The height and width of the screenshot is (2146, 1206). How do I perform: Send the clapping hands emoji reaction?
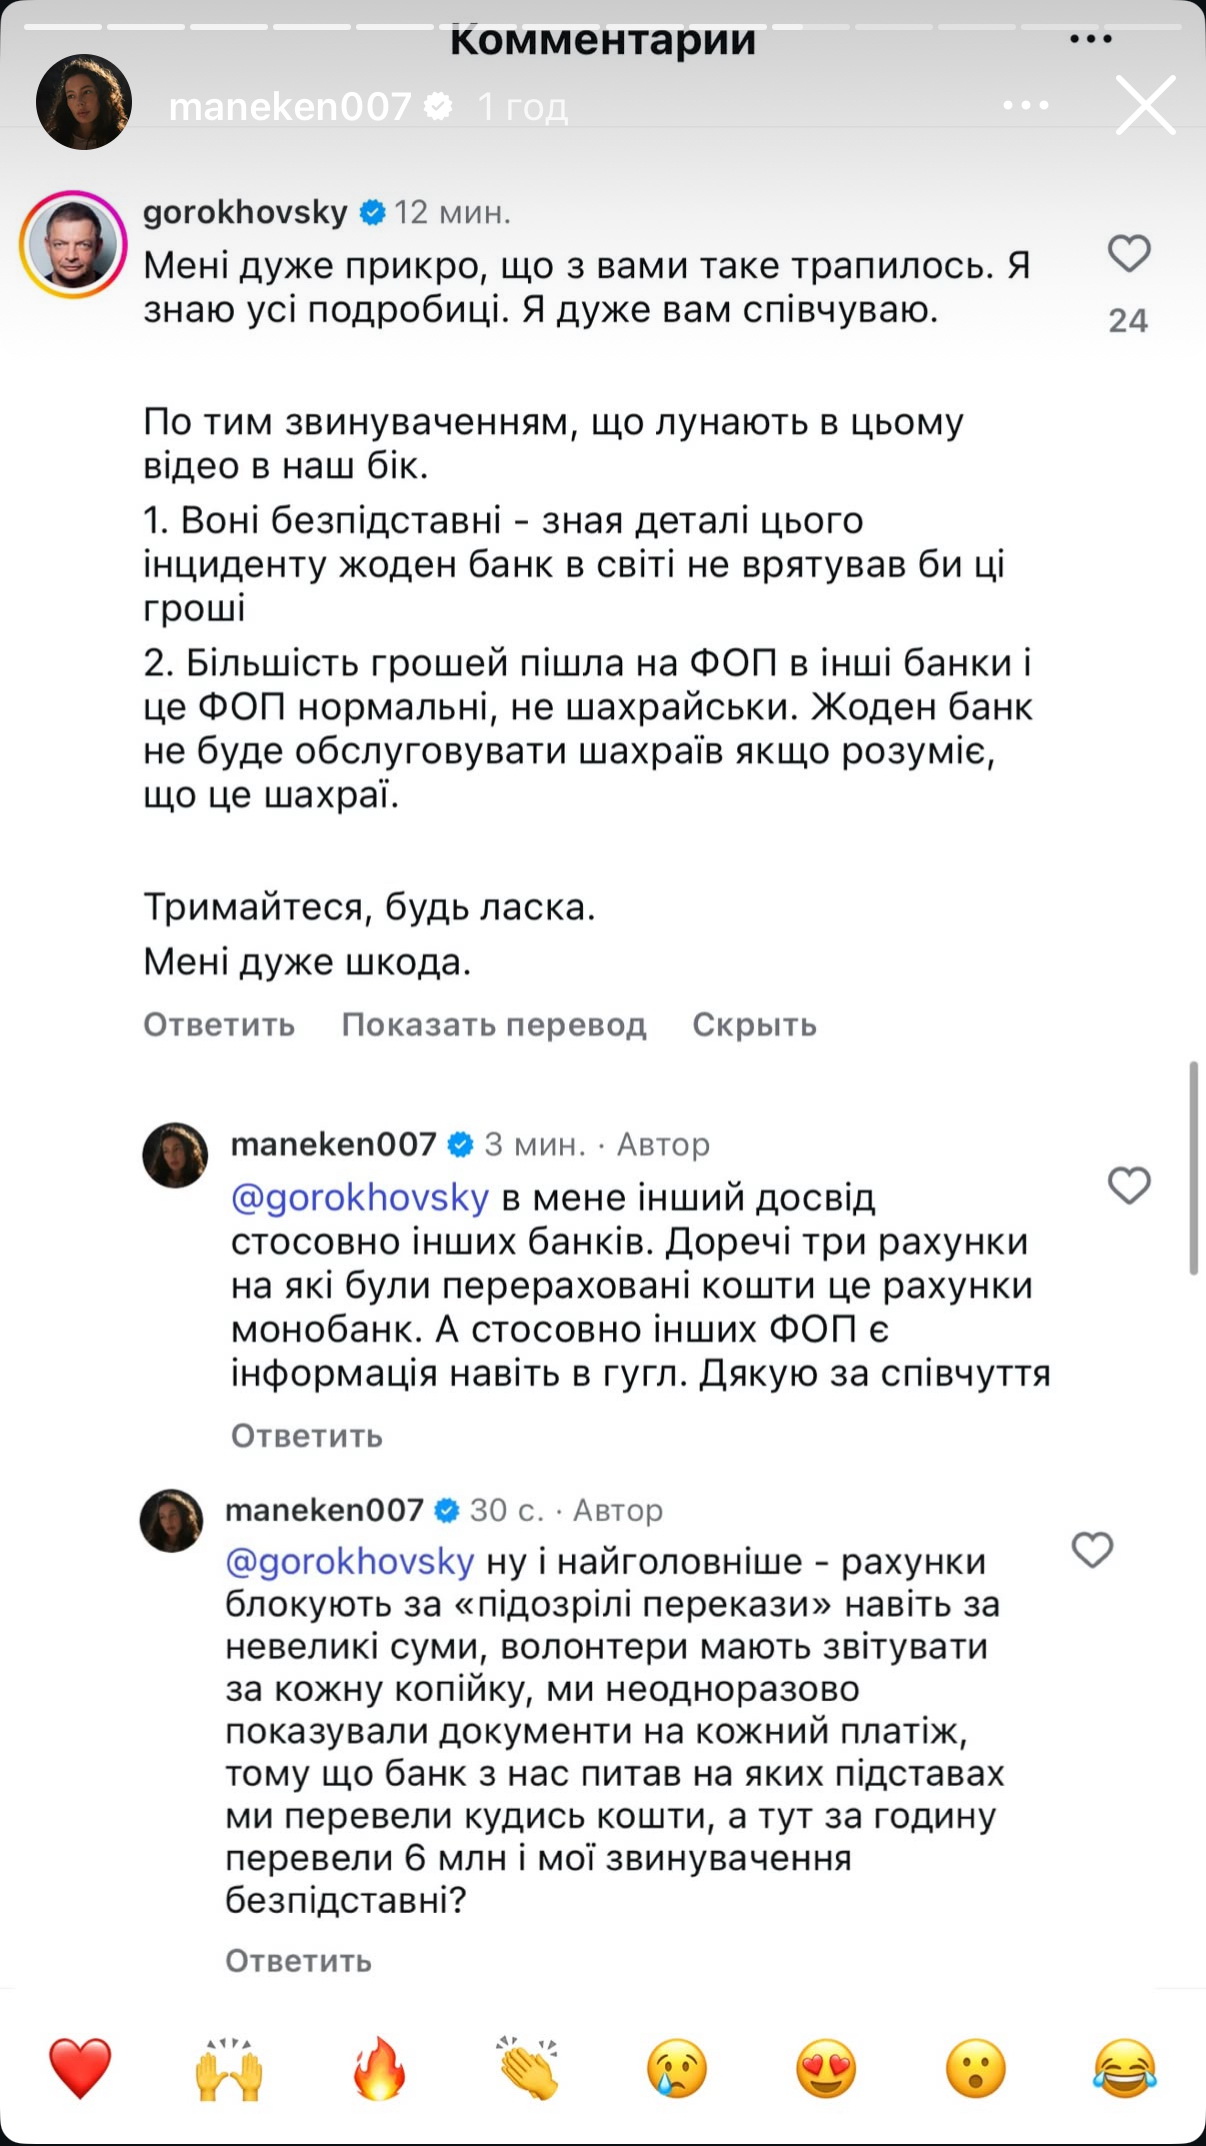pos(528,2068)
